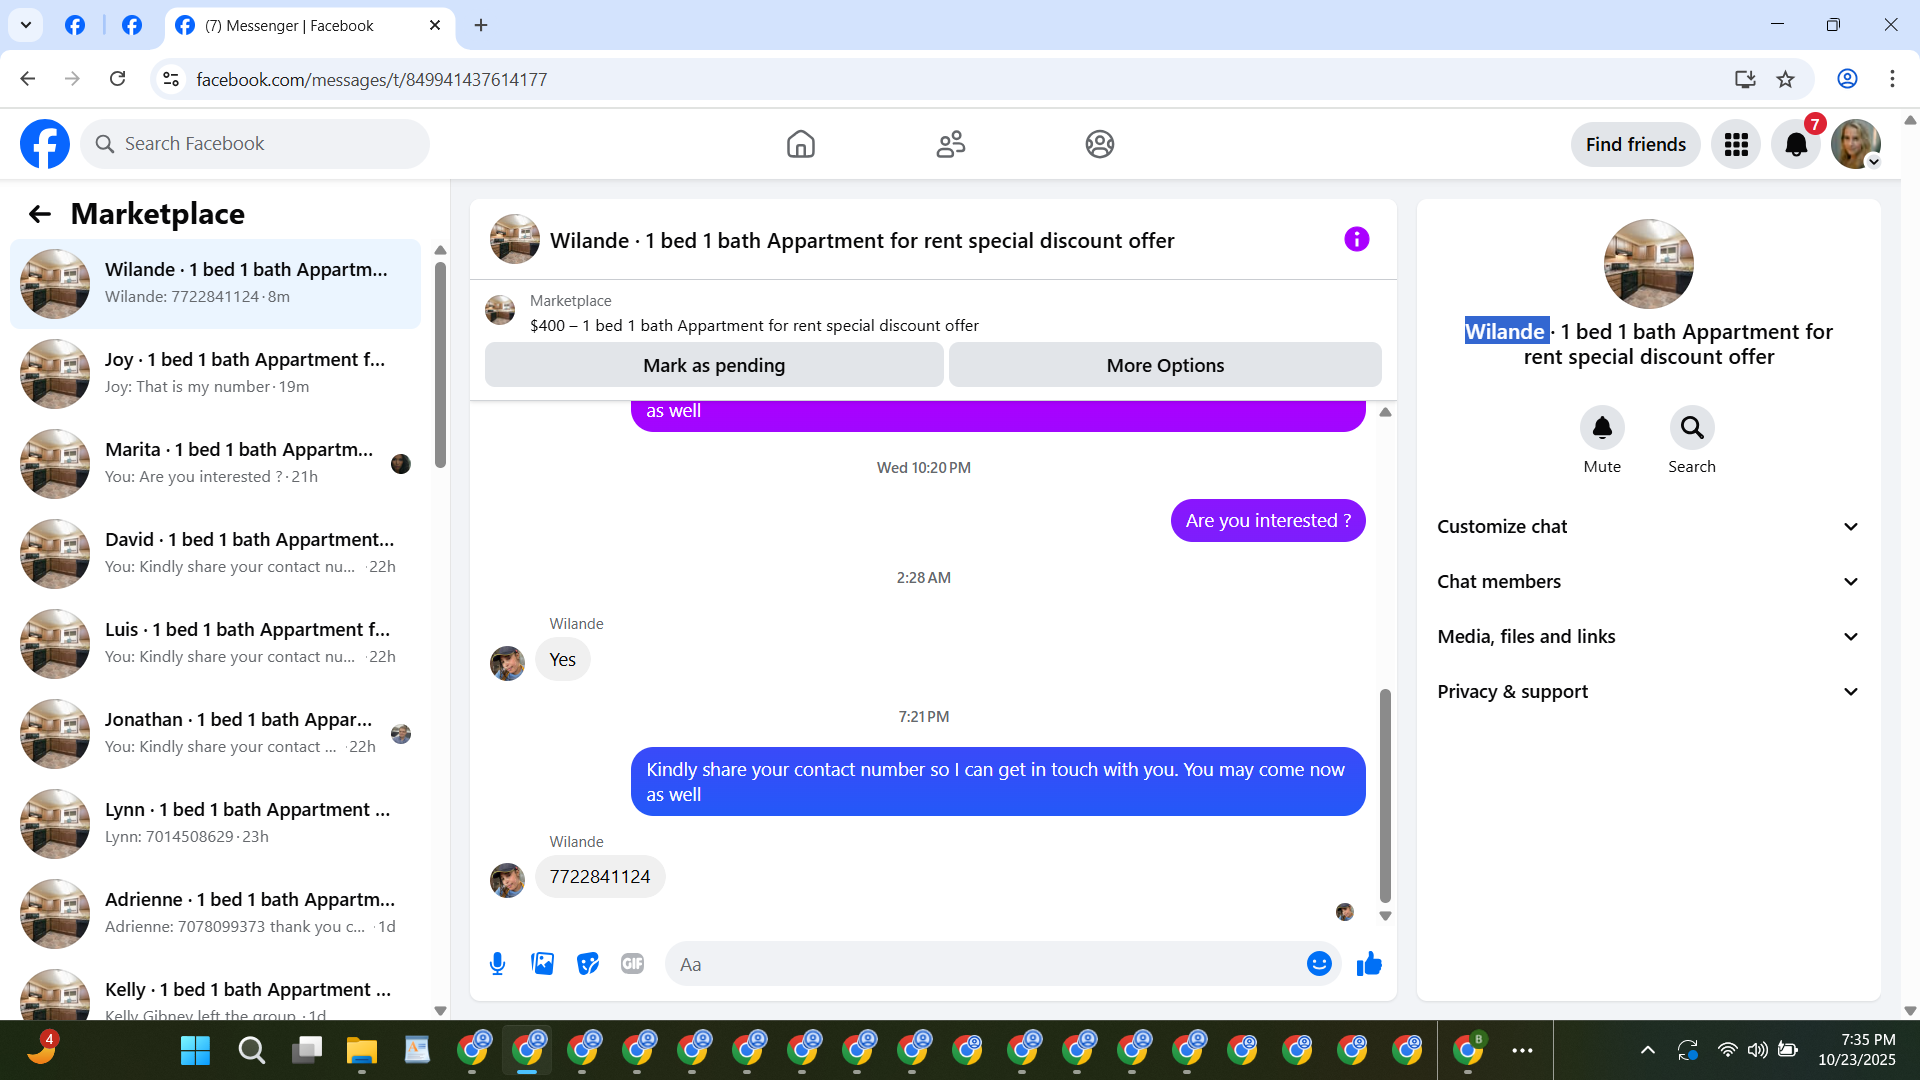1920x1080 pixels.
Task: Attach a file with the photo icon
Action: click(542, 964)
